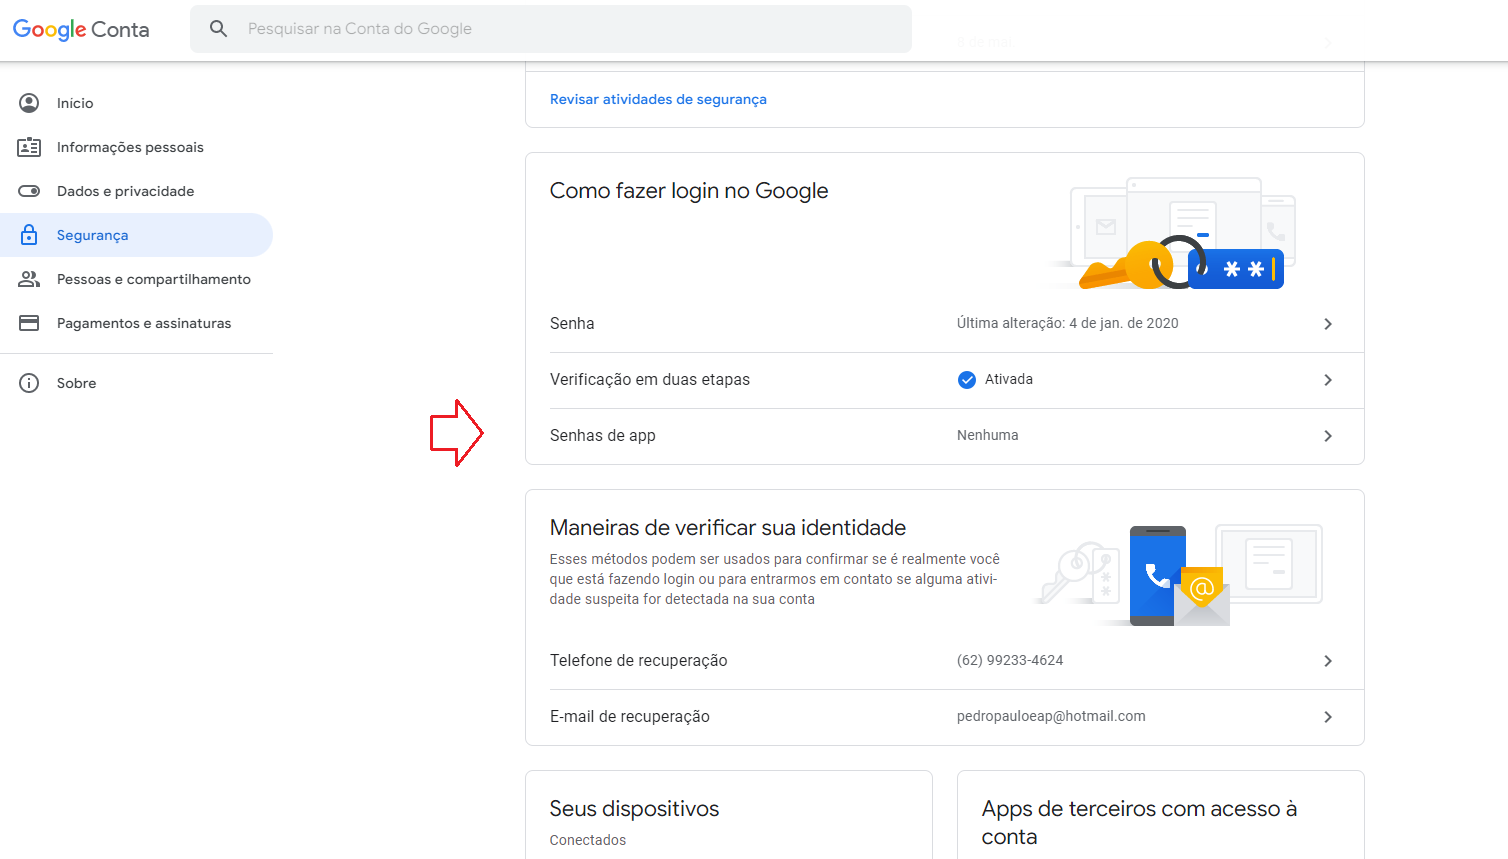
Task: Click the Informações pessoais ID card icon
Action: click(x=29, y=147)
